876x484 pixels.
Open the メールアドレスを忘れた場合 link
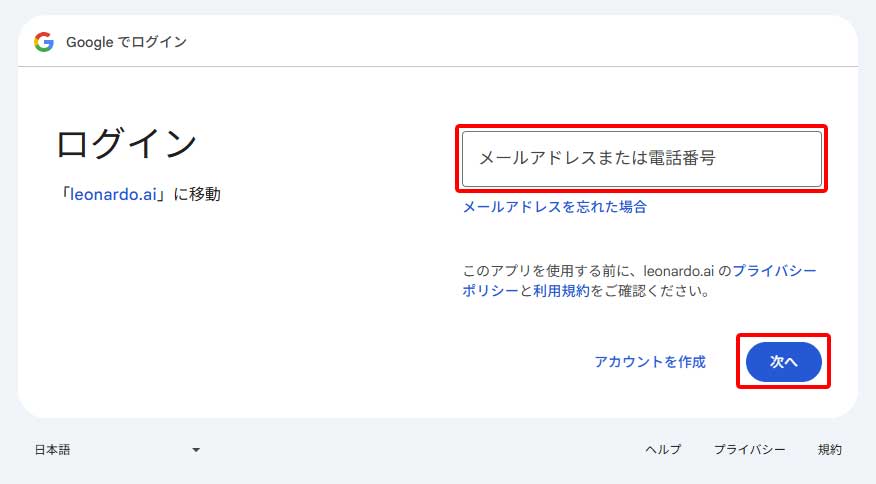[x=554, y=207]
